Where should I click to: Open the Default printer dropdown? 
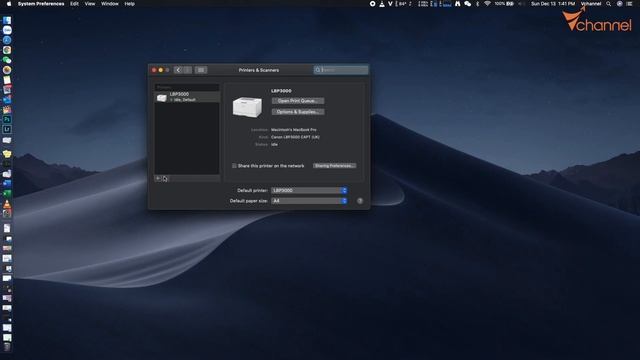point(309,191)
